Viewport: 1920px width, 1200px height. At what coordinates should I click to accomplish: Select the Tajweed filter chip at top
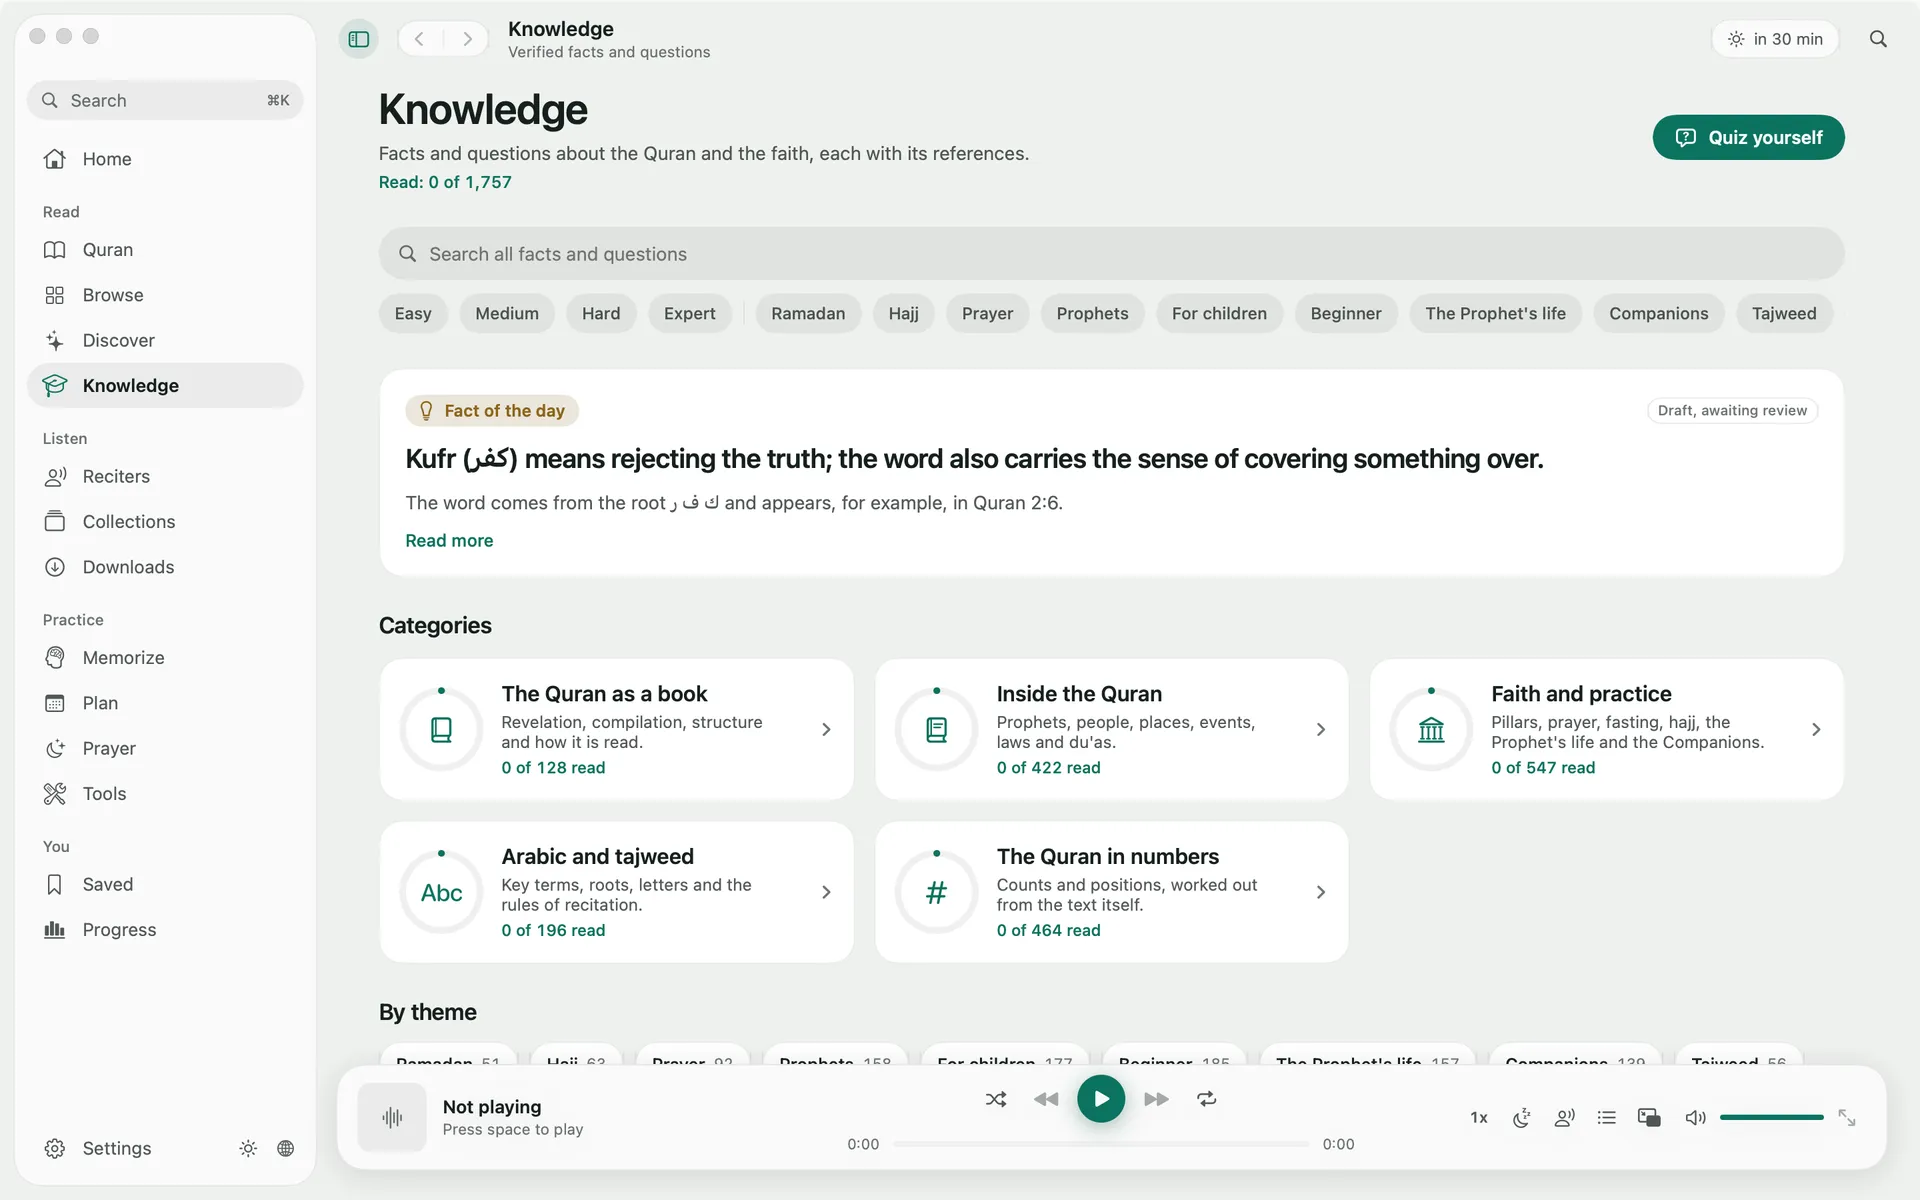point(1784,313)
